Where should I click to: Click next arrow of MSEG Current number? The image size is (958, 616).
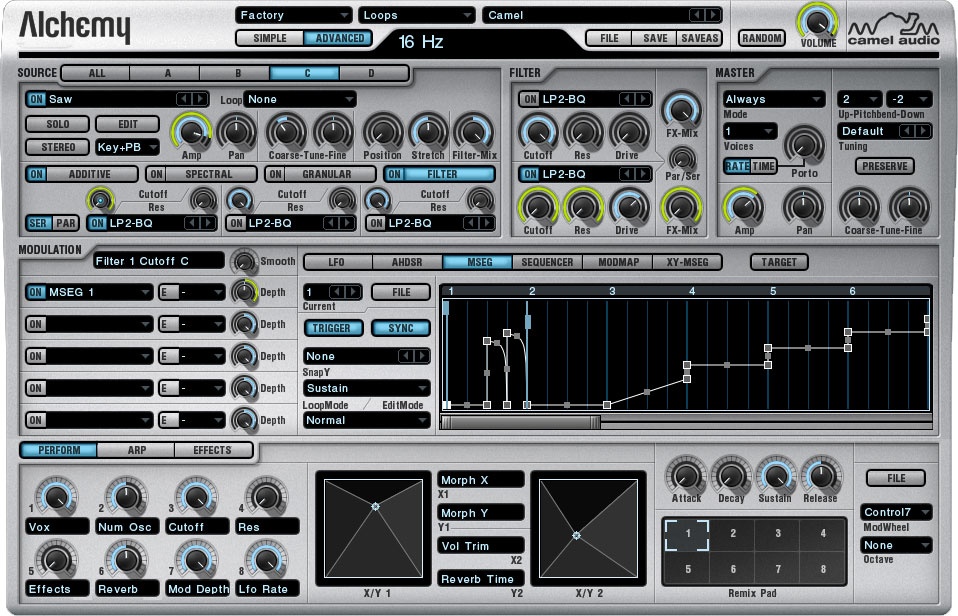coord(353,292)
